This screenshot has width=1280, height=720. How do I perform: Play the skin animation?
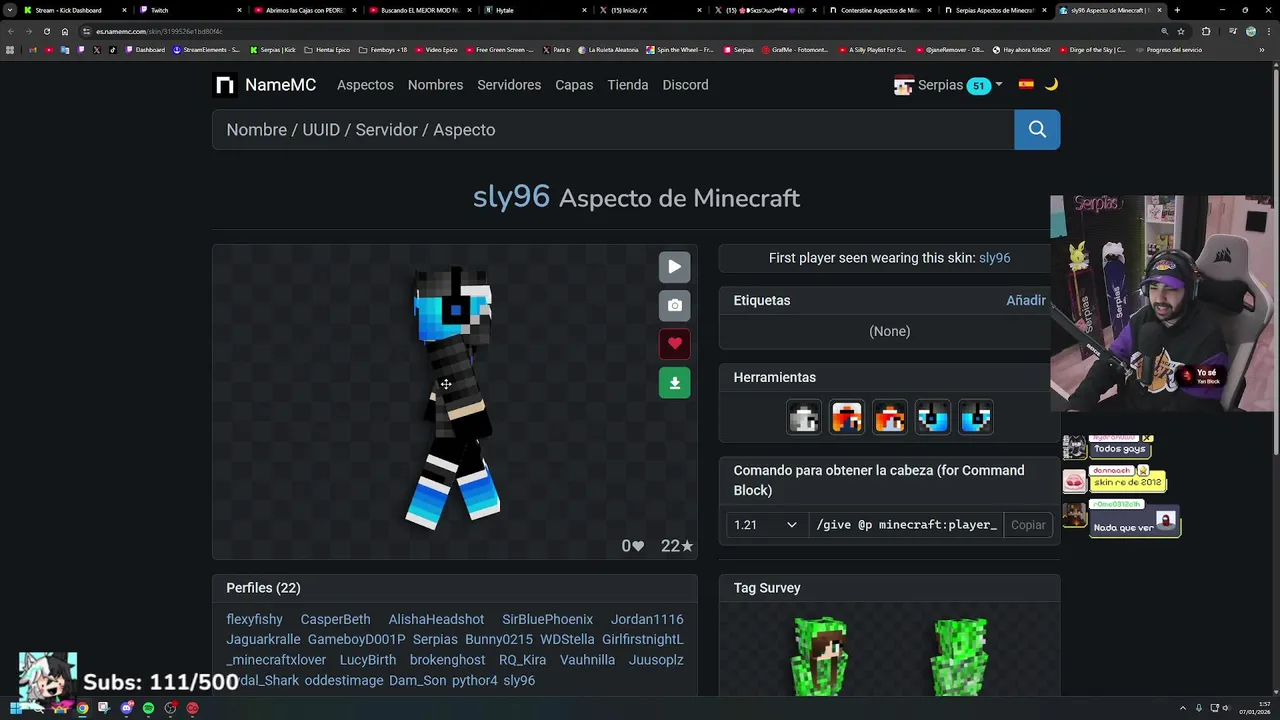click(x=674, y=267)
